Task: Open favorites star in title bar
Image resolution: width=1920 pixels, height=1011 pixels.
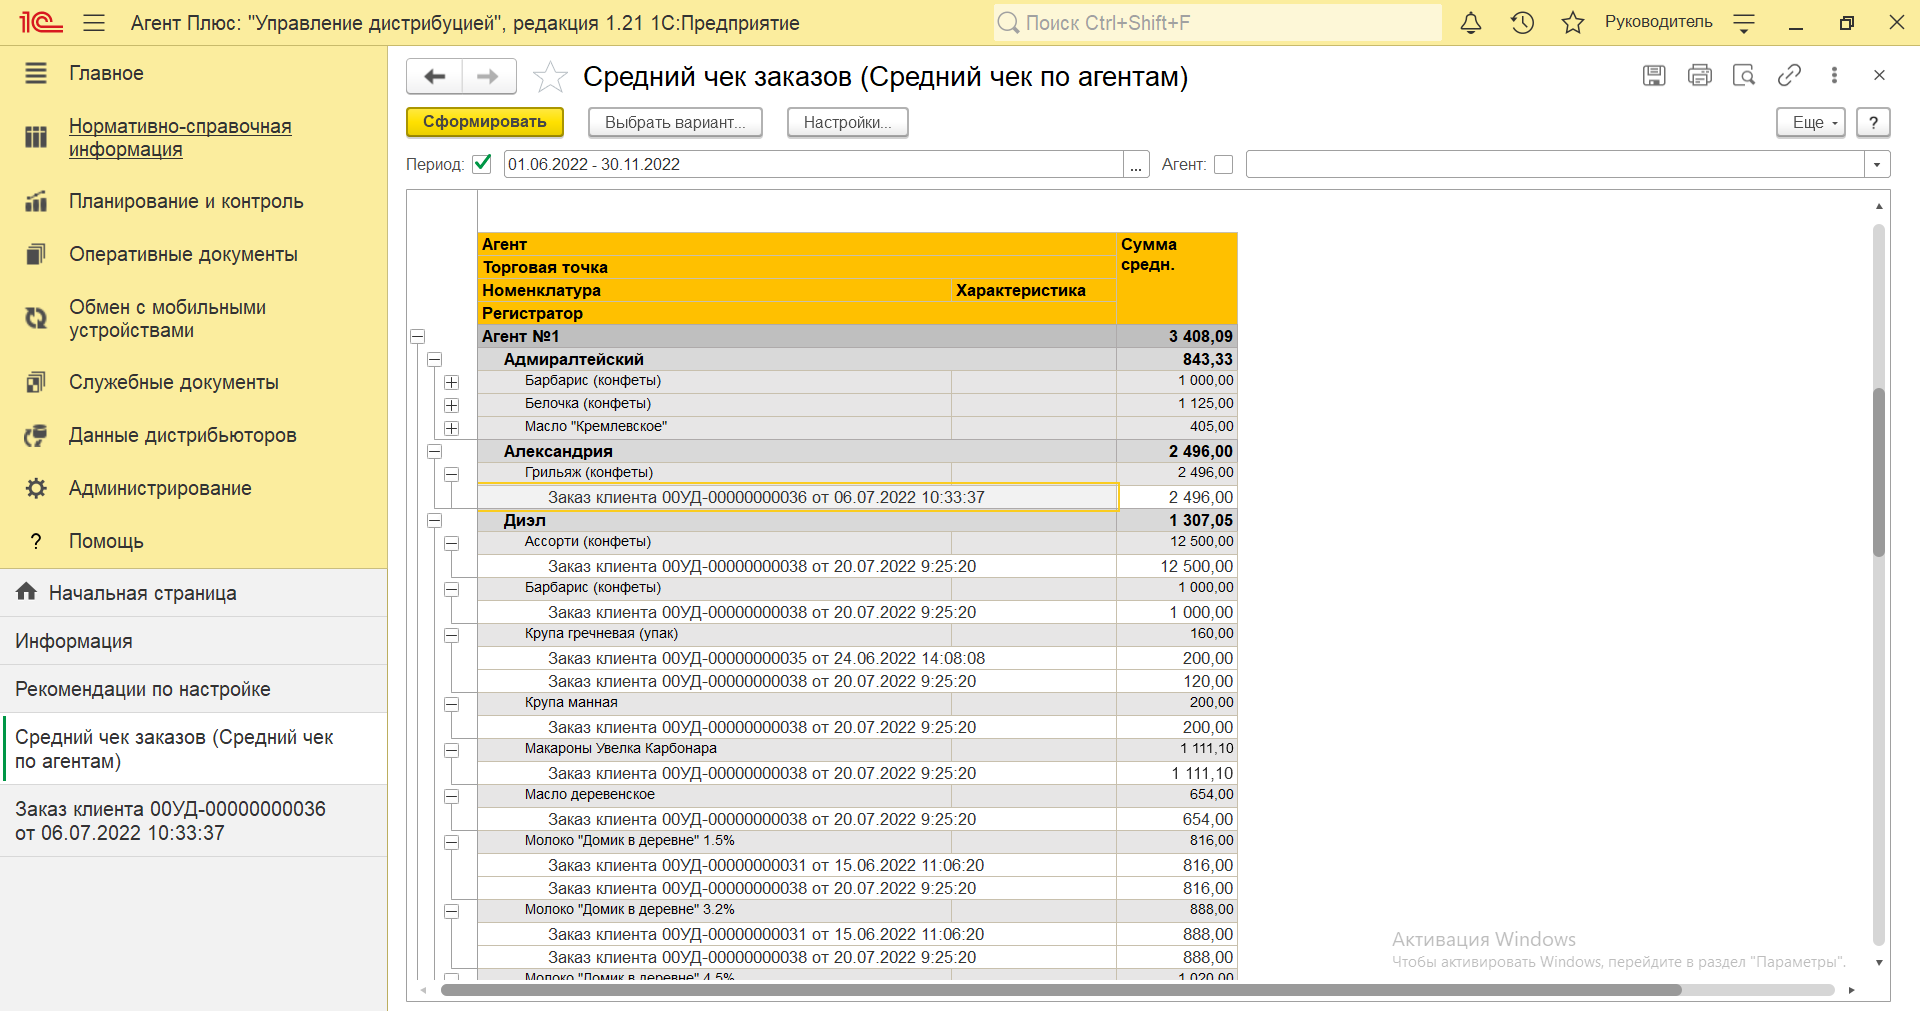Action: tap(1573, 23)
